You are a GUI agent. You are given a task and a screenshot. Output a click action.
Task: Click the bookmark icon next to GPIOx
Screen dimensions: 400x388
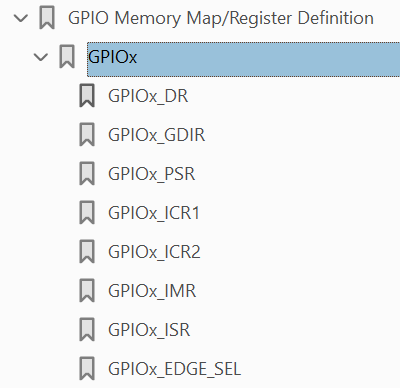(67, 57)
